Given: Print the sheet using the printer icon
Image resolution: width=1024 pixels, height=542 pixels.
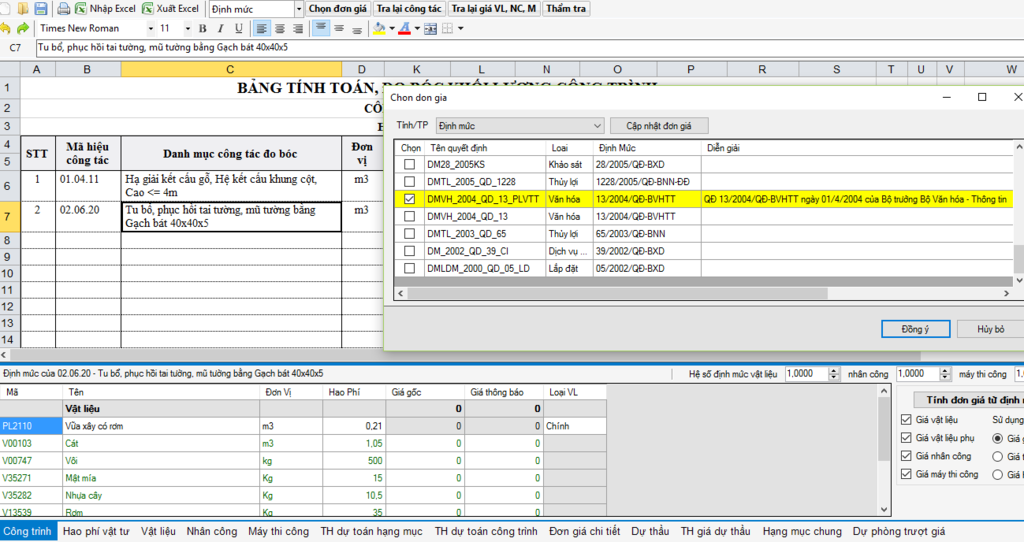Looking at the screenshot, I should (x=63, y=8).
